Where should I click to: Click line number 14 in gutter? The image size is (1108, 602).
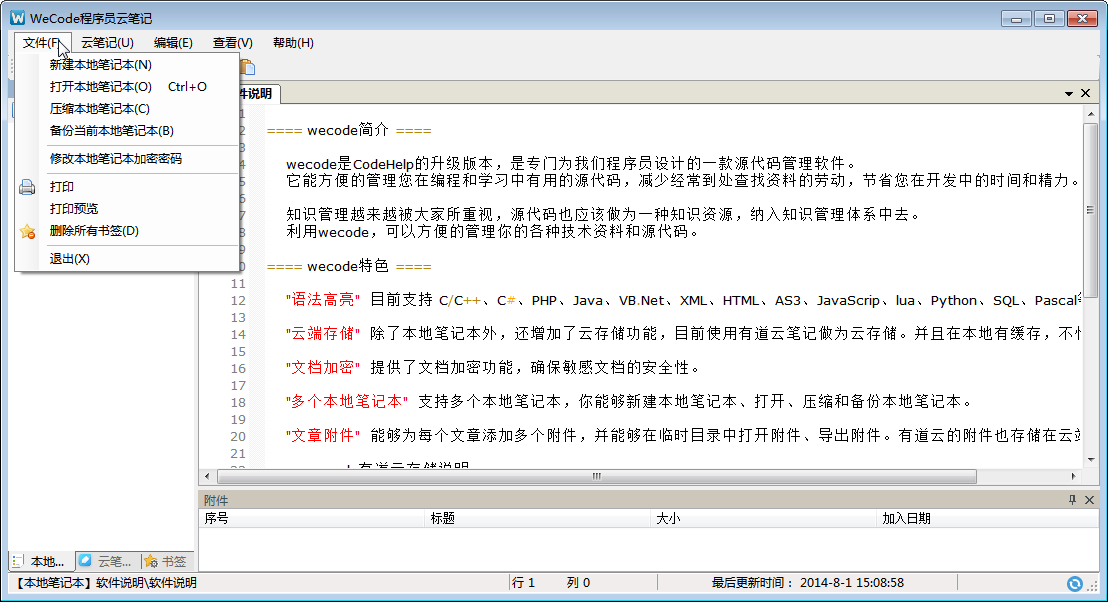click(238, 335)
